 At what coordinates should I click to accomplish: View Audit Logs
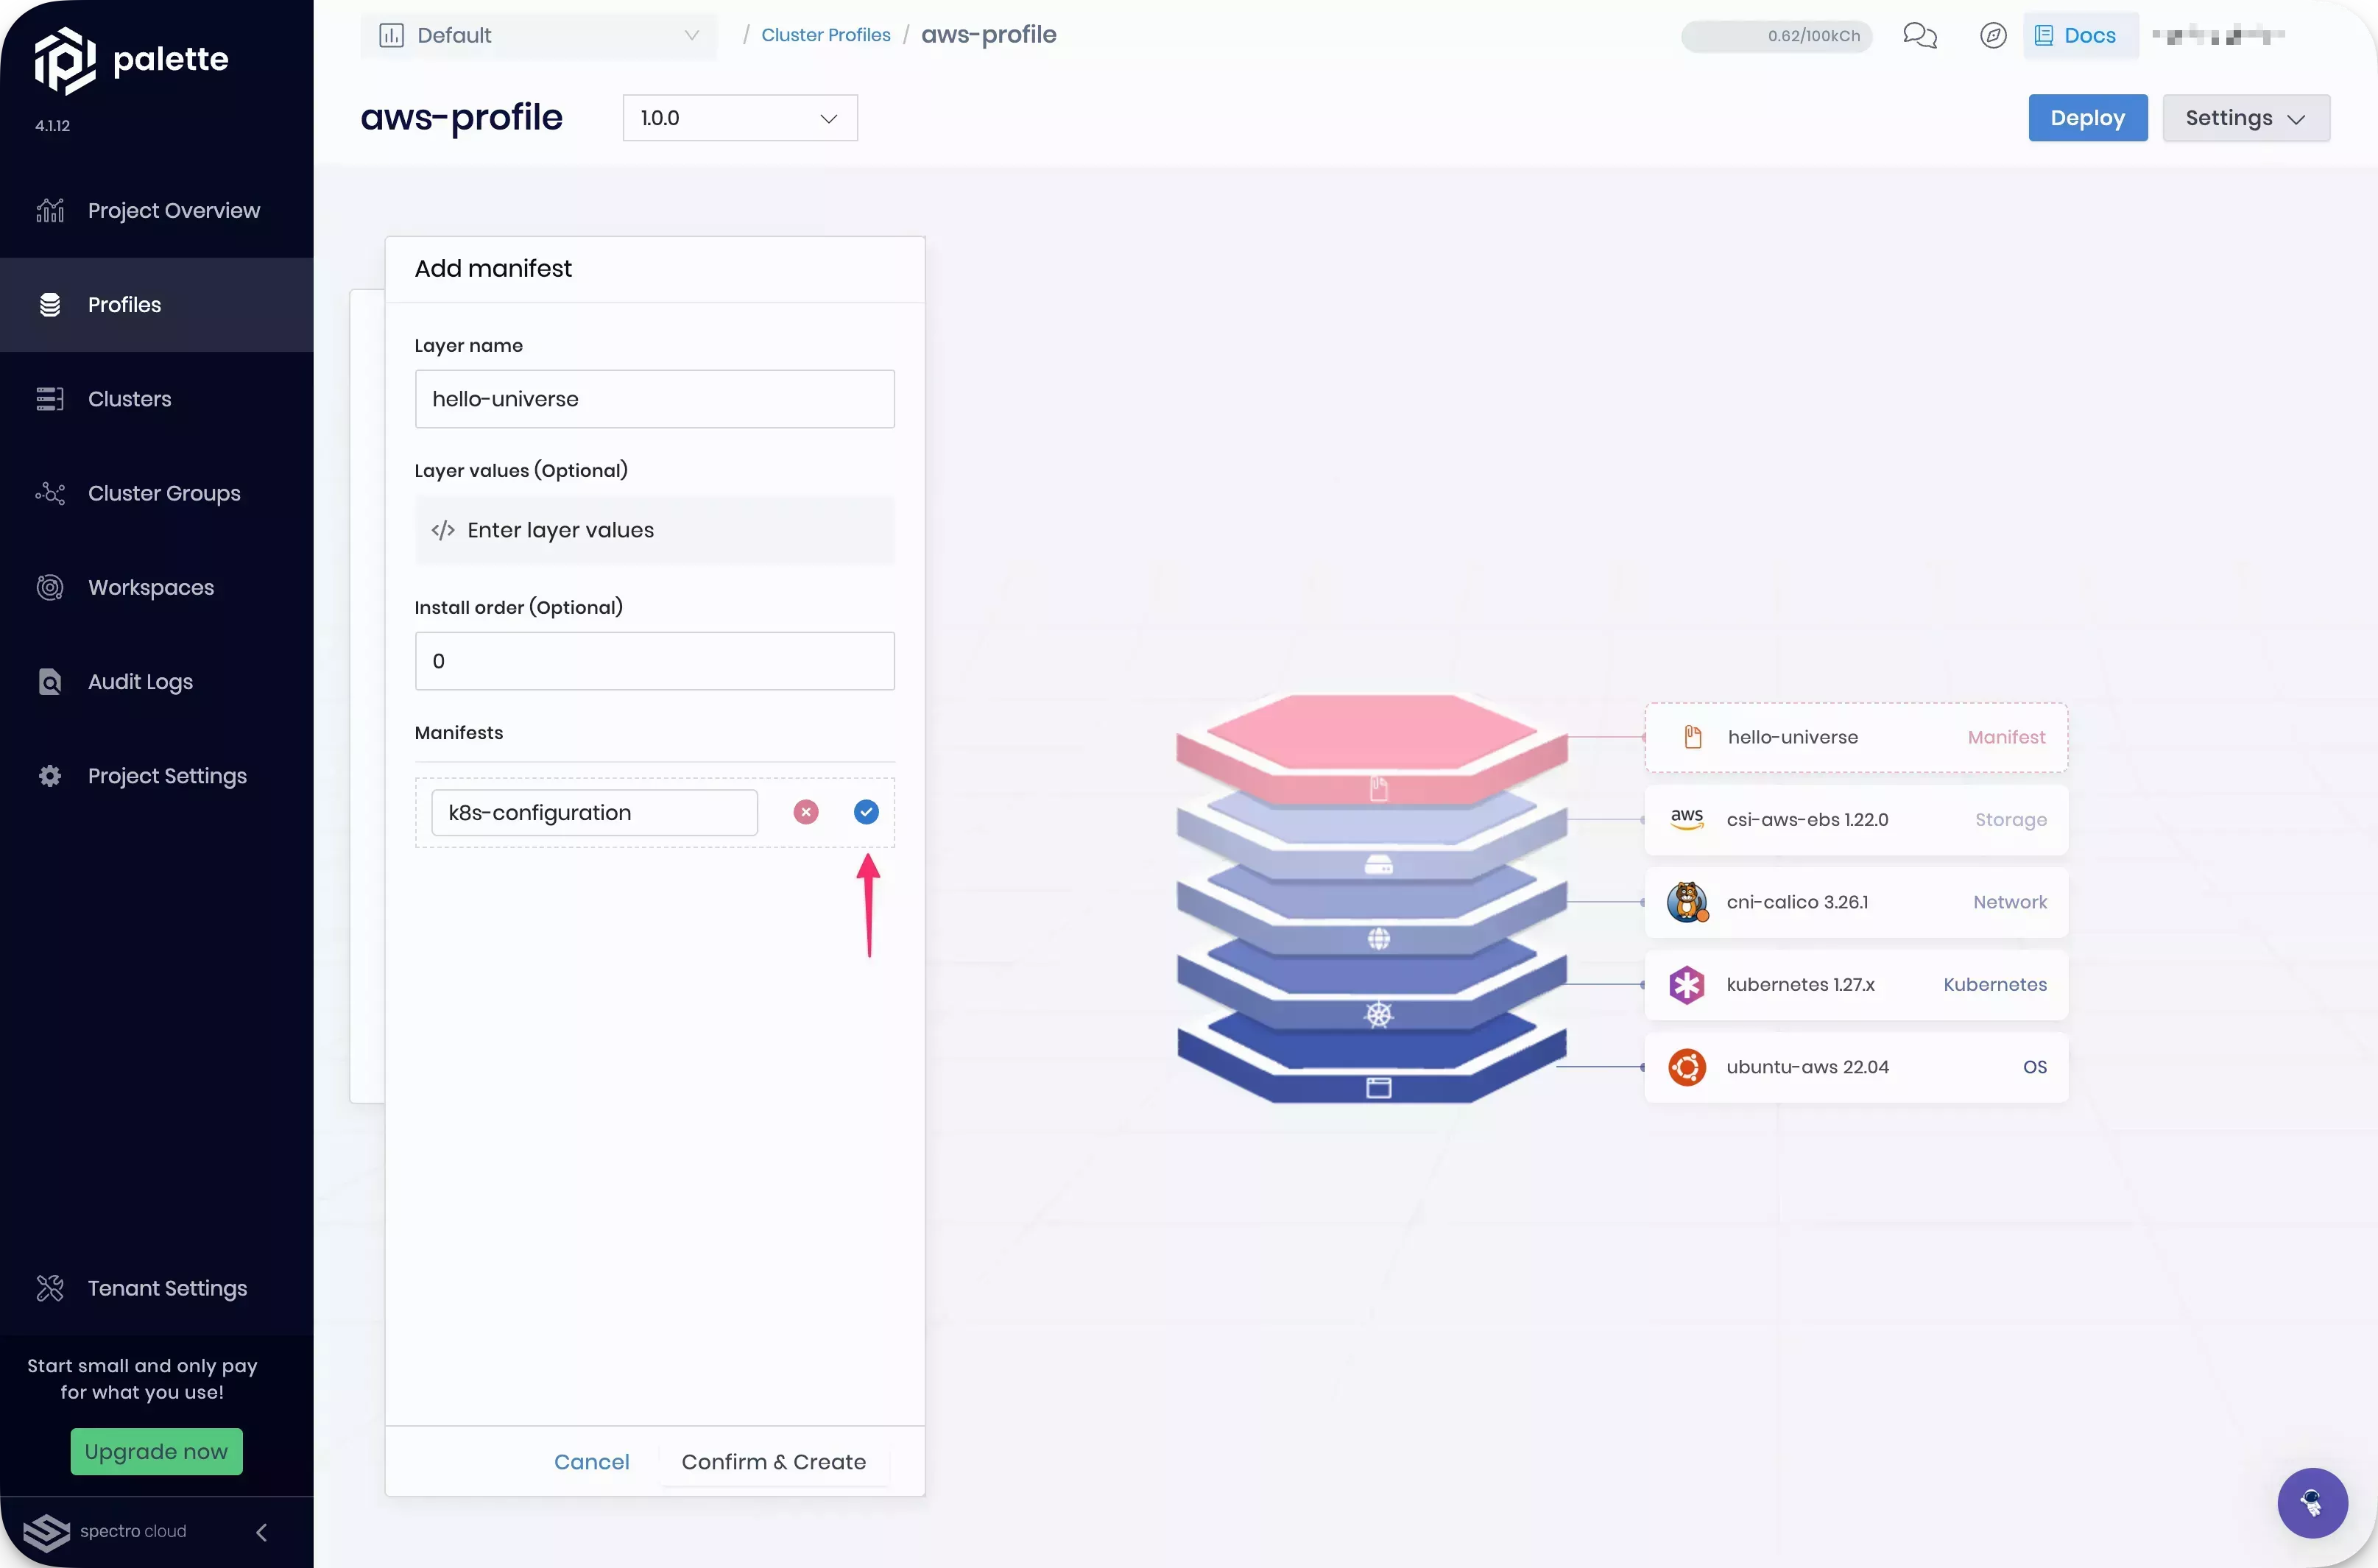[157, 682]
